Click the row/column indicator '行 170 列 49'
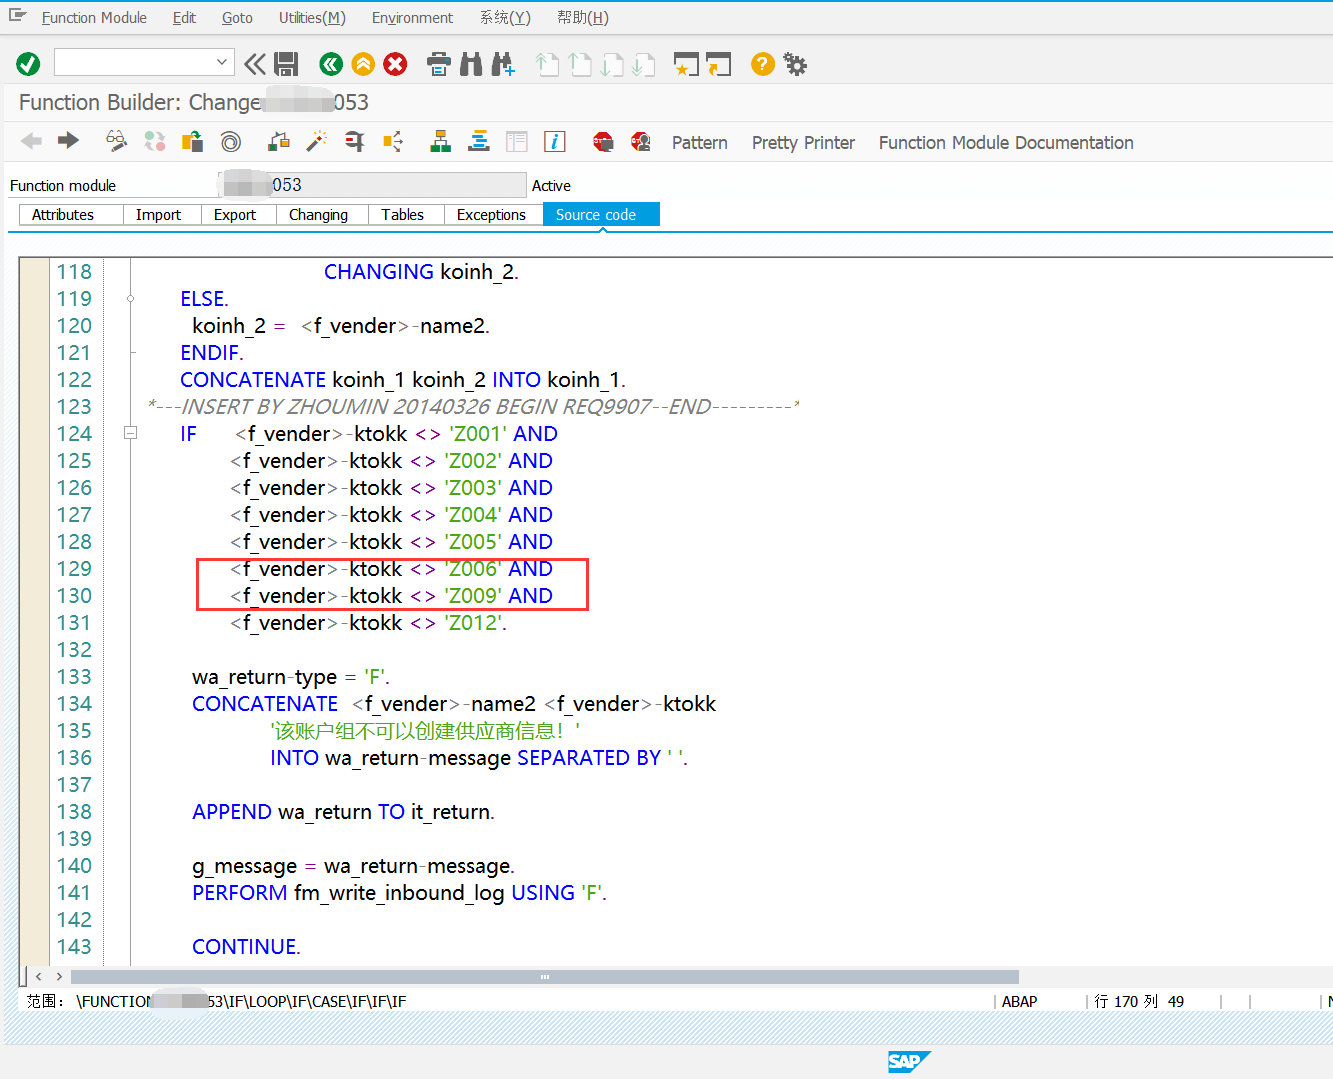Screen dimensions: 1333x1079 click(1139, 1001)
